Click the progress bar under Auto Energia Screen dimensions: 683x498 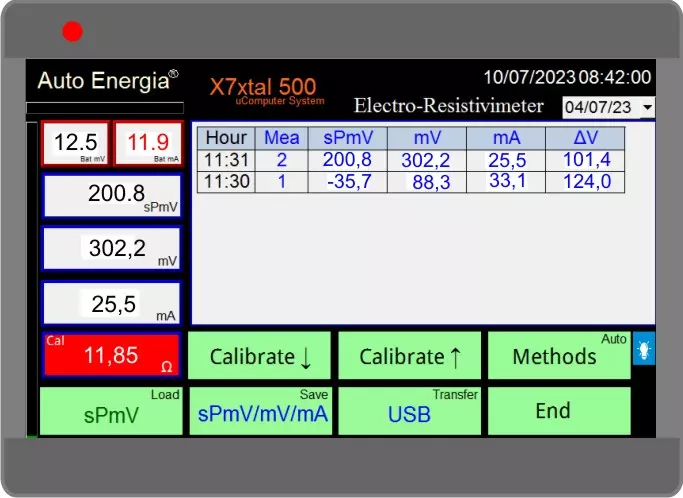105,108
